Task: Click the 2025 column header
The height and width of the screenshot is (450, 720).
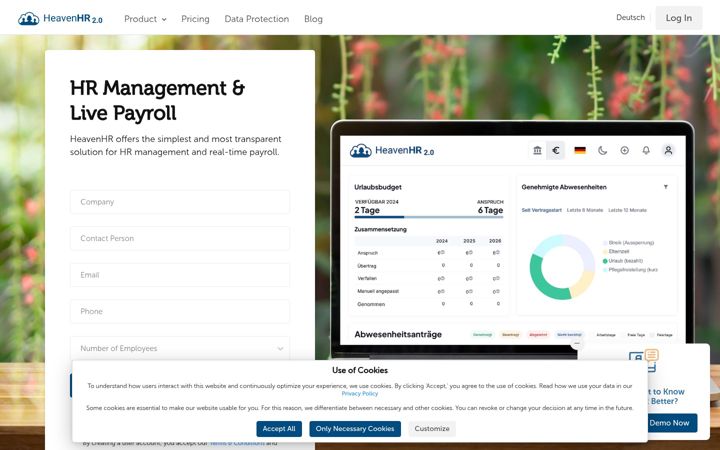Action: point(469,241)
